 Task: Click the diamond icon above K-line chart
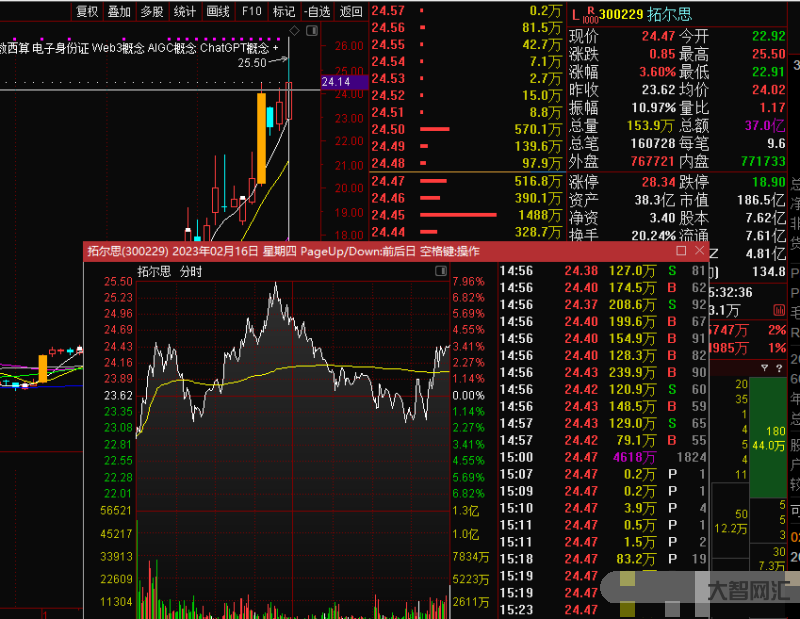click(x=295, y=33)
